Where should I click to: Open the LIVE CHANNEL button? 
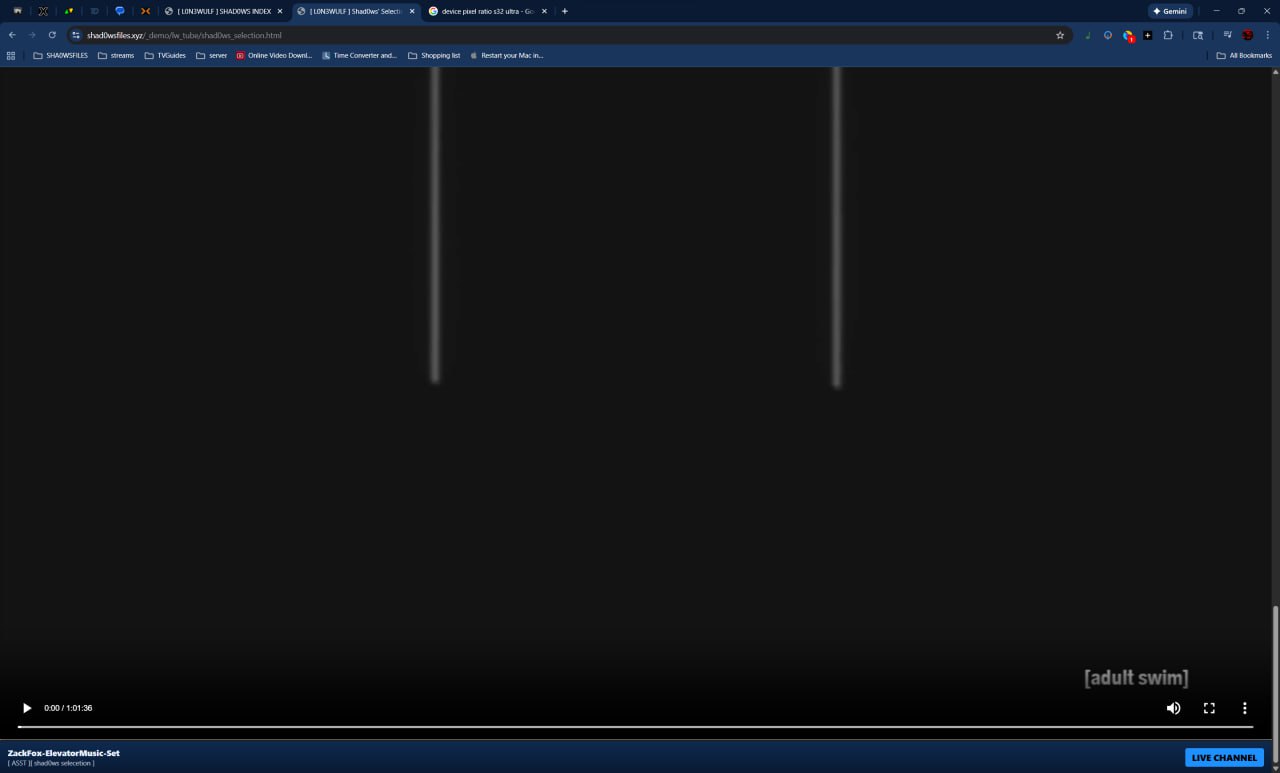tap(1224, 757)
